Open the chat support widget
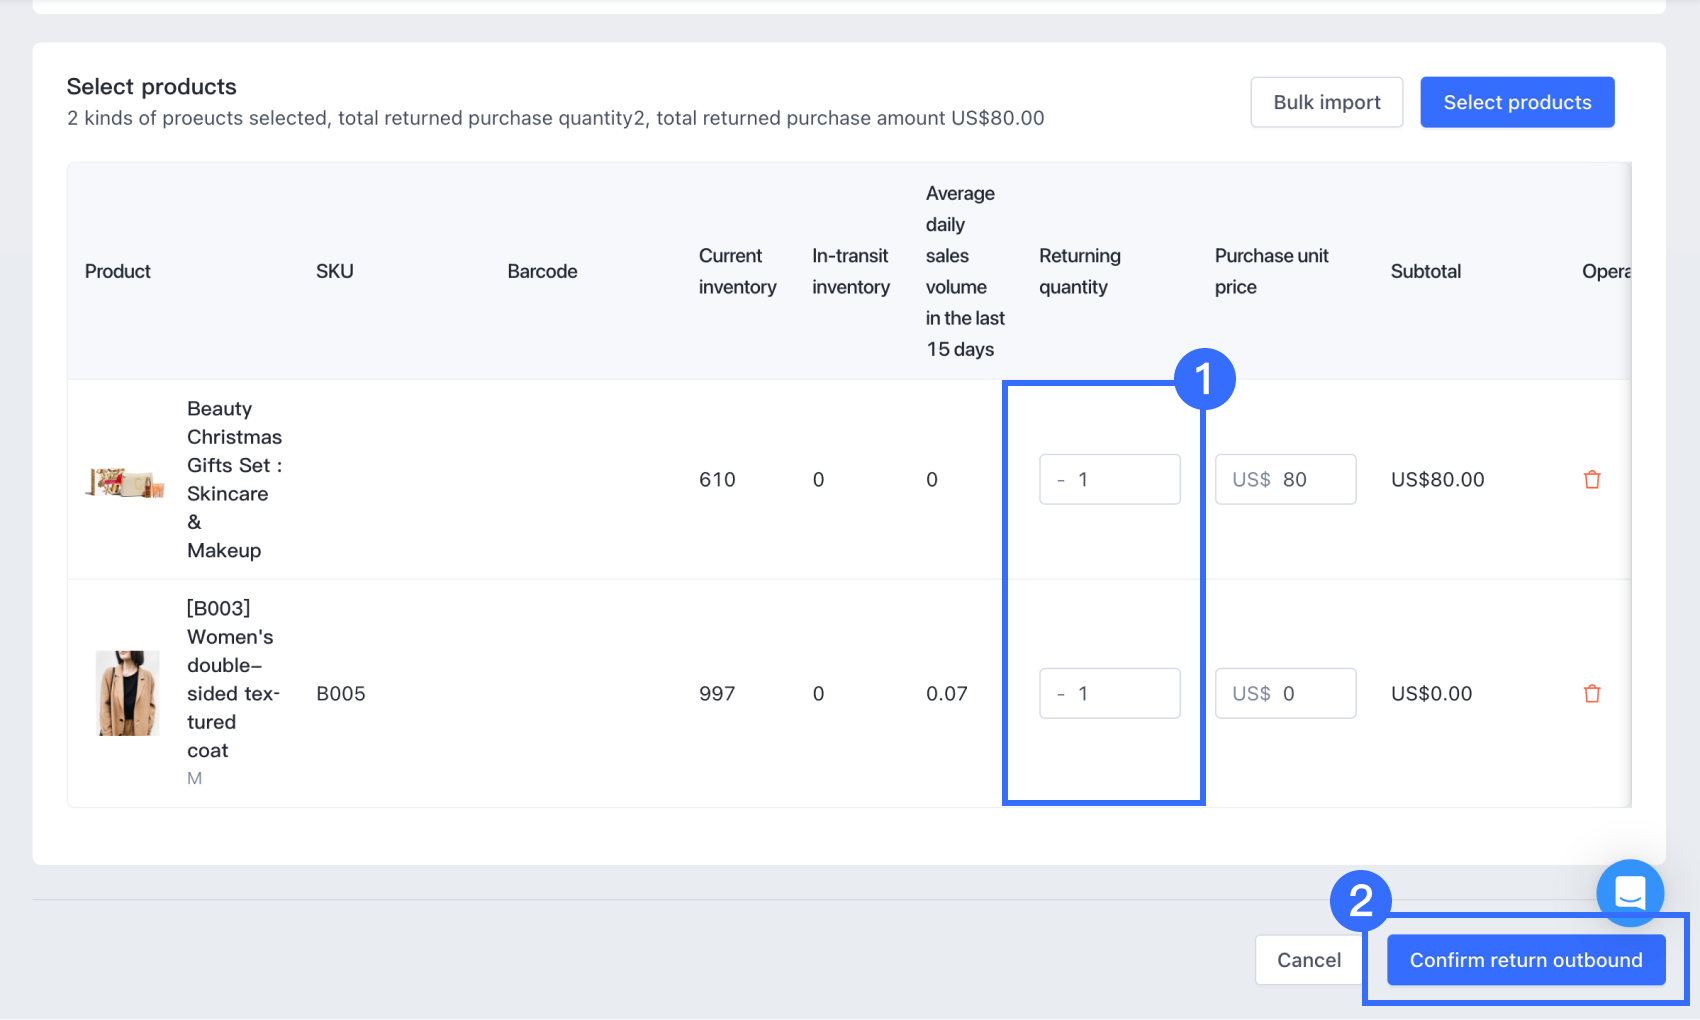 click(1630, 892)
